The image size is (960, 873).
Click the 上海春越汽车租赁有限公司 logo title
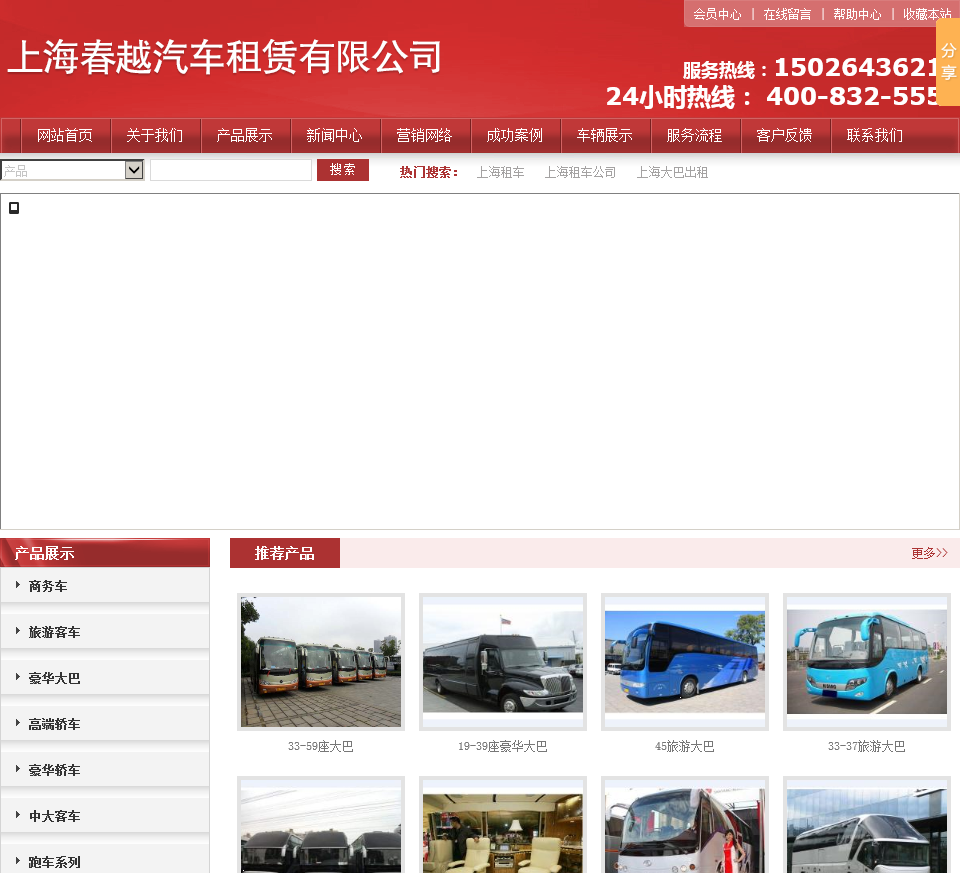coord(225,57)
